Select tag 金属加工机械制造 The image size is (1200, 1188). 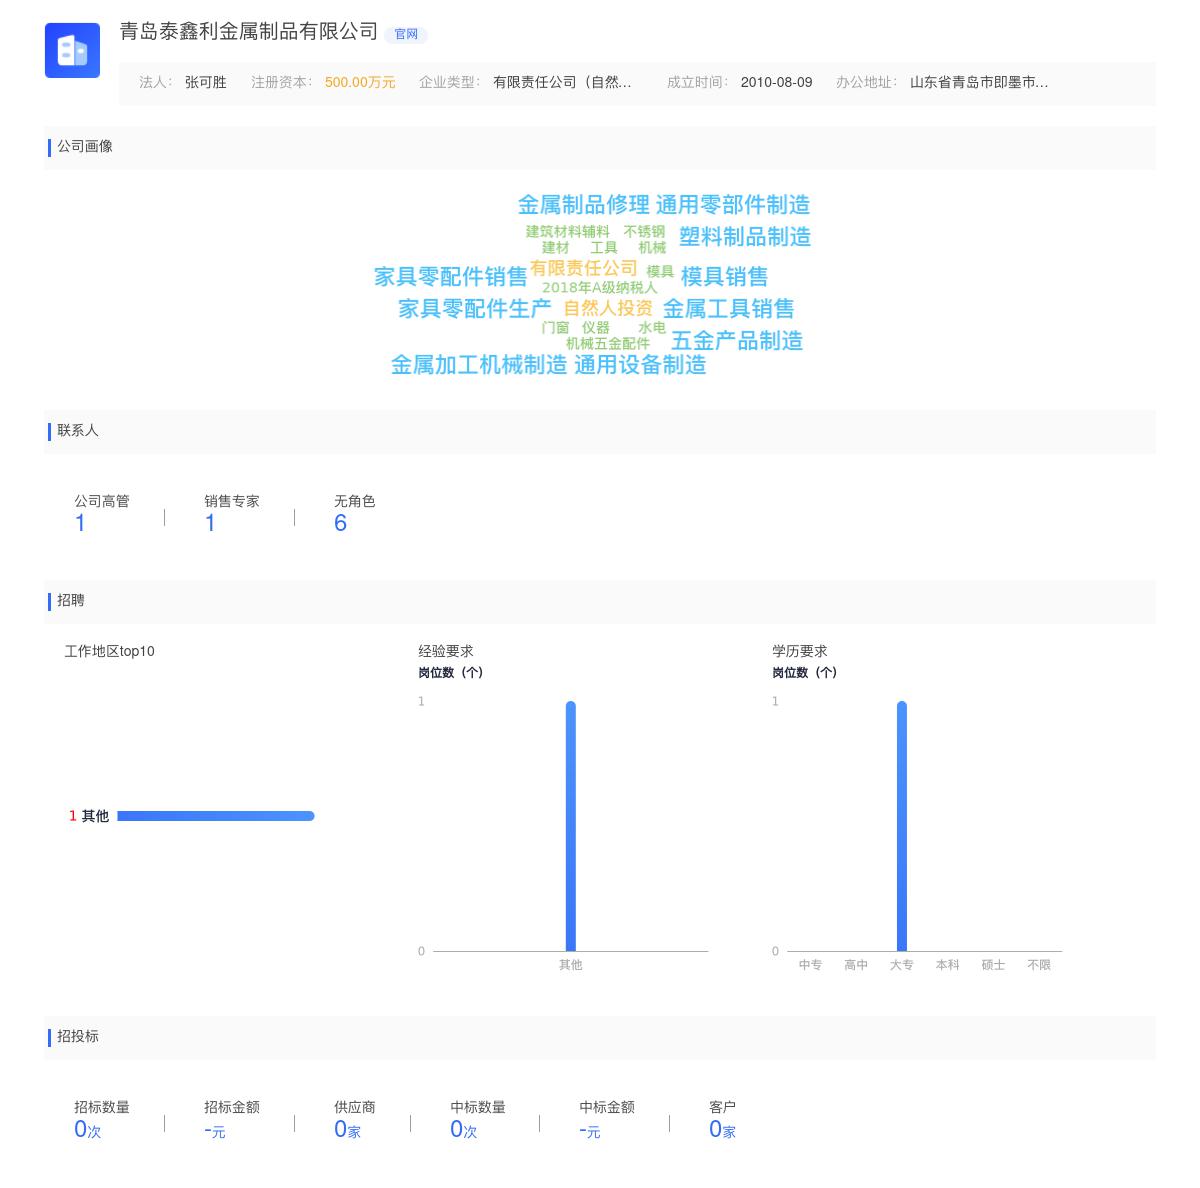(x=479, y=365)
